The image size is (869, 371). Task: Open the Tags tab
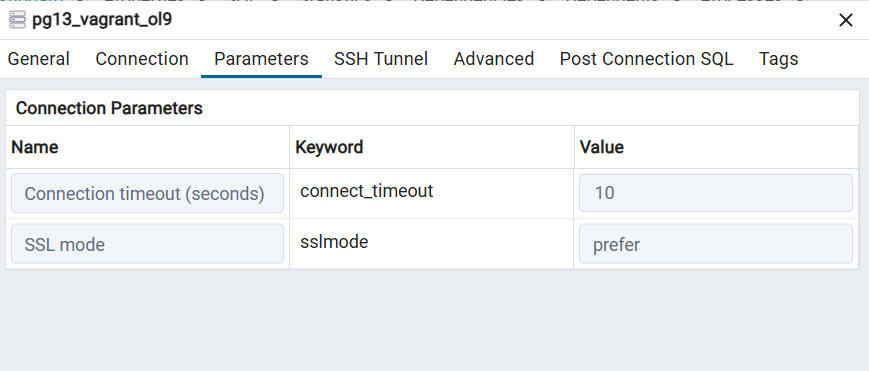pos(778,59)
